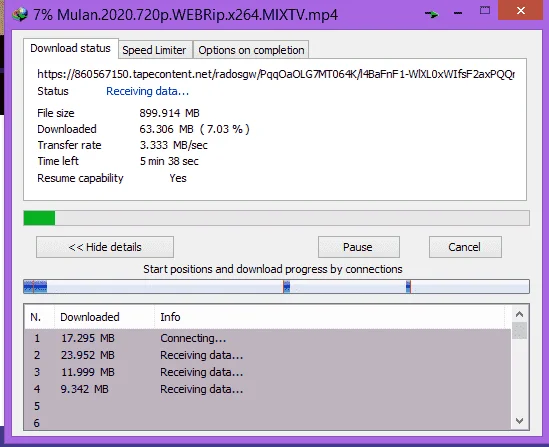The image size is (549, 447).
Task: Select empty connection row 6
Action: pyautogui.click(x=268, y=422)
